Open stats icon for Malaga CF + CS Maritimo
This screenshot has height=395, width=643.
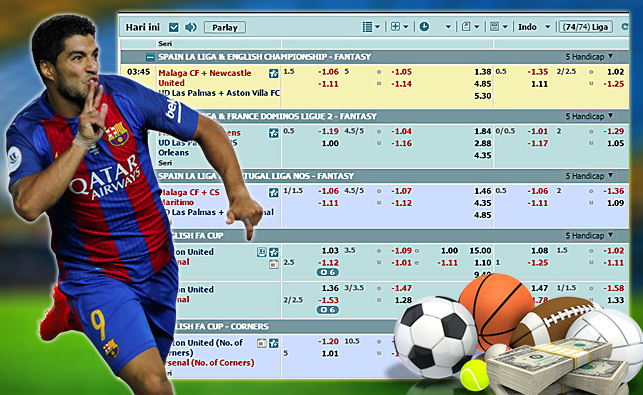pyautogui.click(x=274, y=193)
